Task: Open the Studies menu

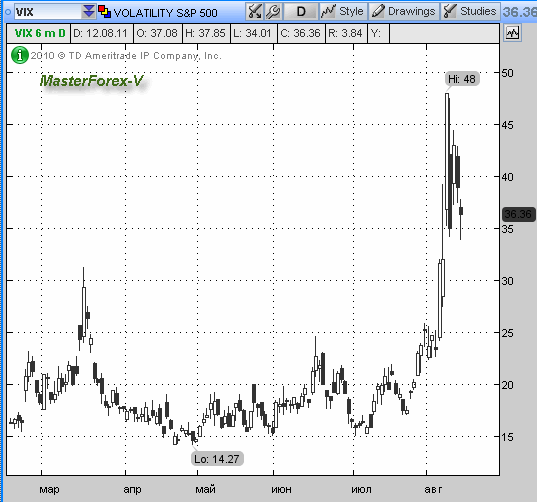Action: (x=470, y=12)
